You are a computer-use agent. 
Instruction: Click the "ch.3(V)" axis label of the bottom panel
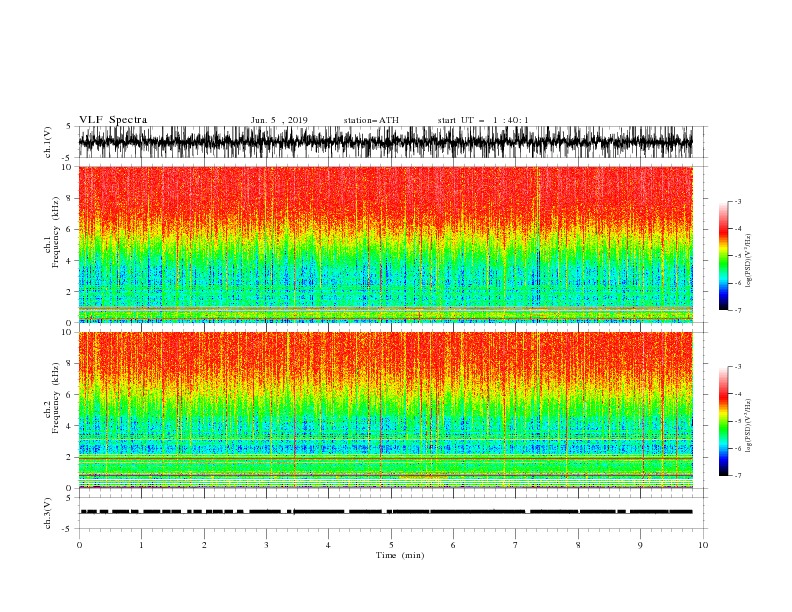click(x=48, y=513)
